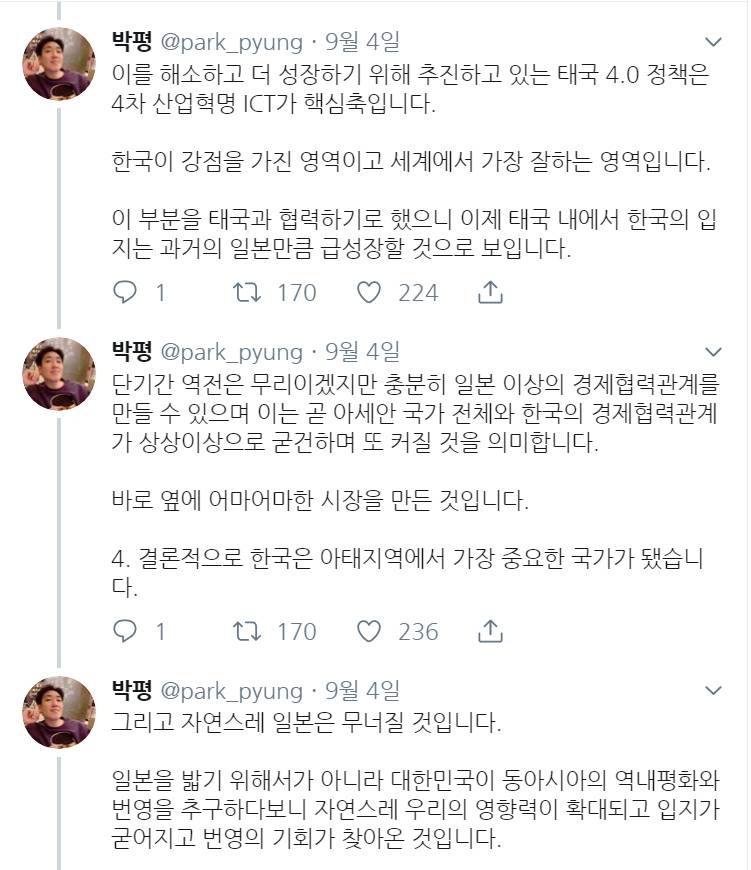Open the options chevron on the third tweet
The width and height of the screenshot is (751, 870).
pyautogui.click(x=713, y=688)
